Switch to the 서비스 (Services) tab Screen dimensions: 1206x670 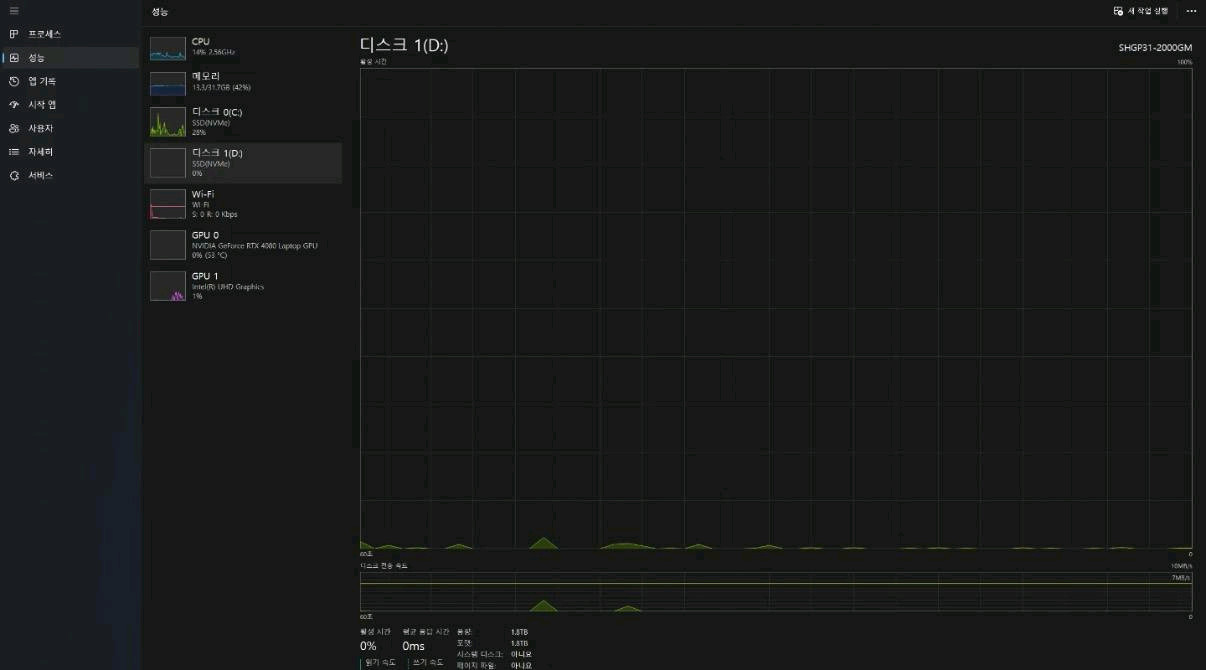click(43, 175)
